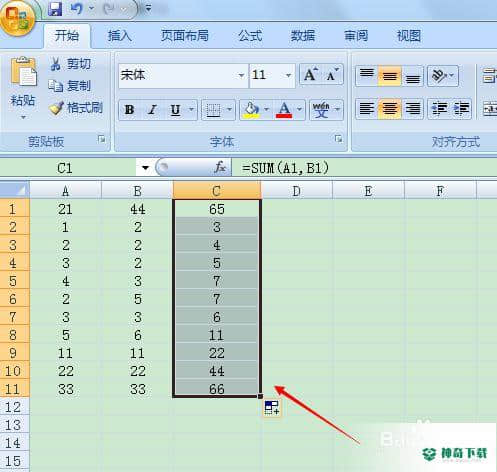This screenshot has width=497, height=472.
Task: Switch to the 插入 ribbon tab
Action: click(x=119, y=36)
